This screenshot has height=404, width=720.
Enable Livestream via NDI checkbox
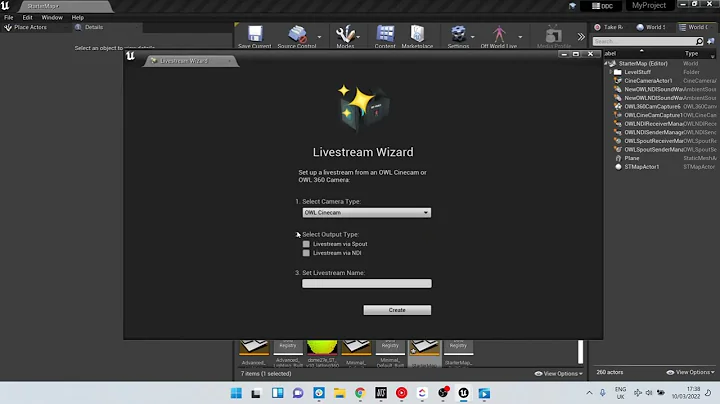point(306,253)
